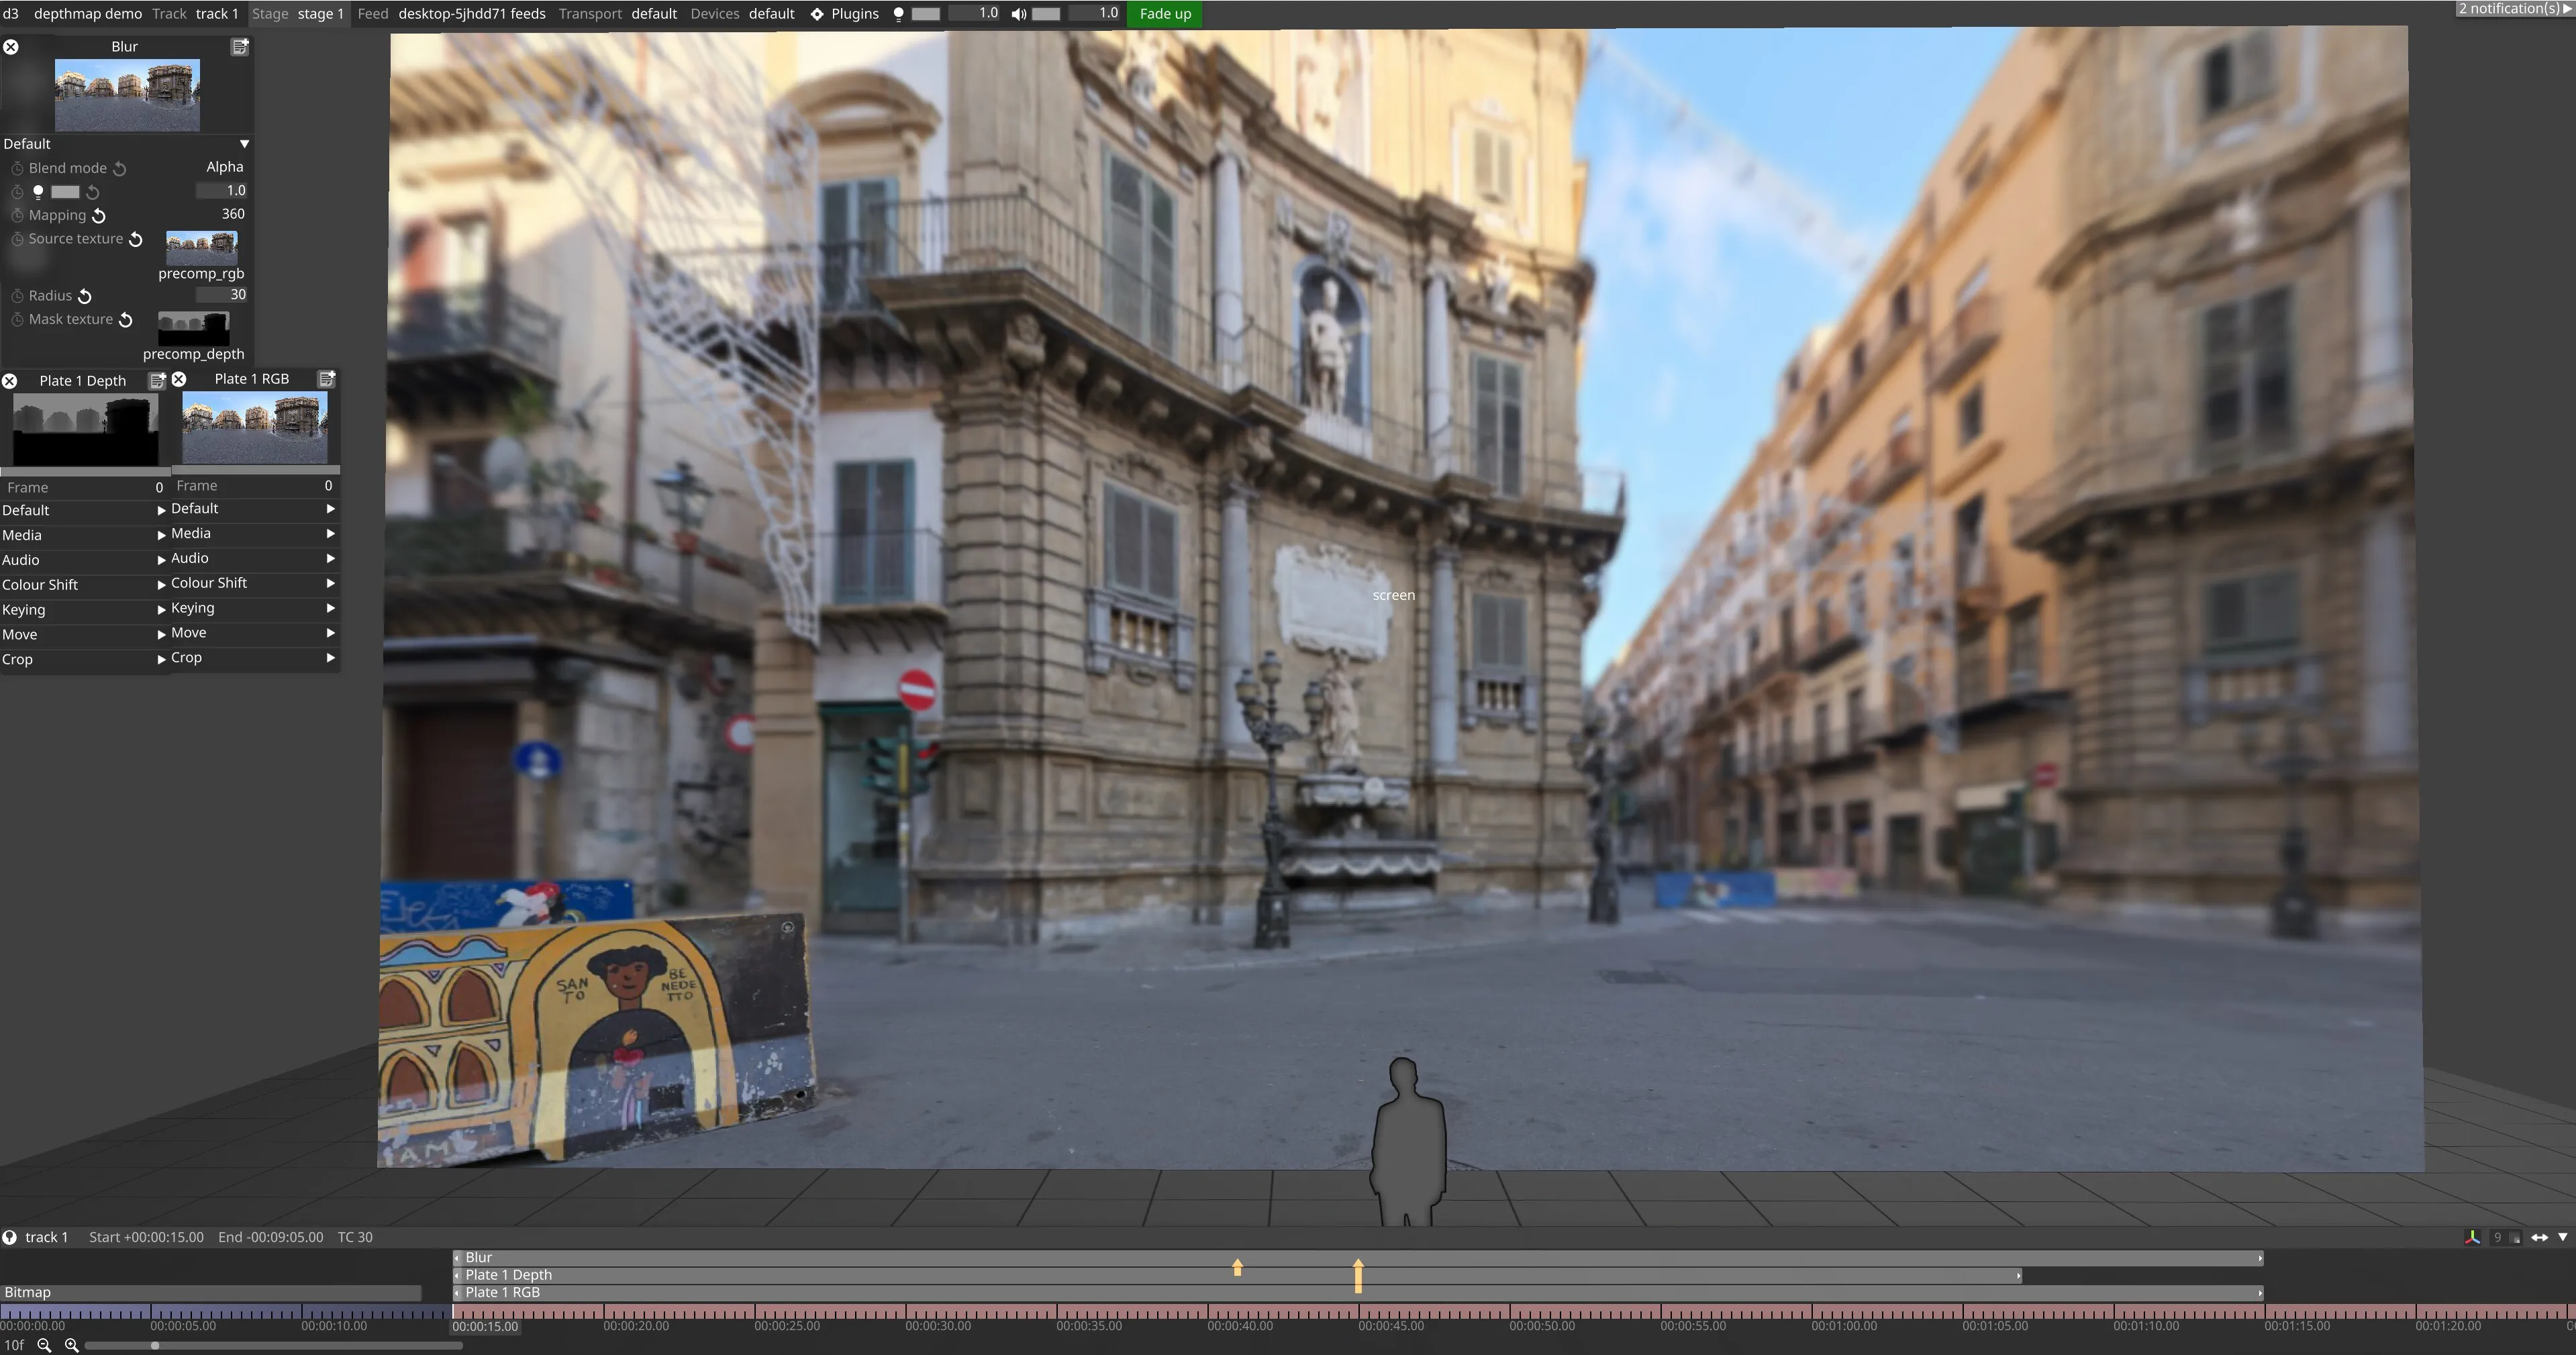Zoom in the timeline with magnifier plus

pos(71,1345)
